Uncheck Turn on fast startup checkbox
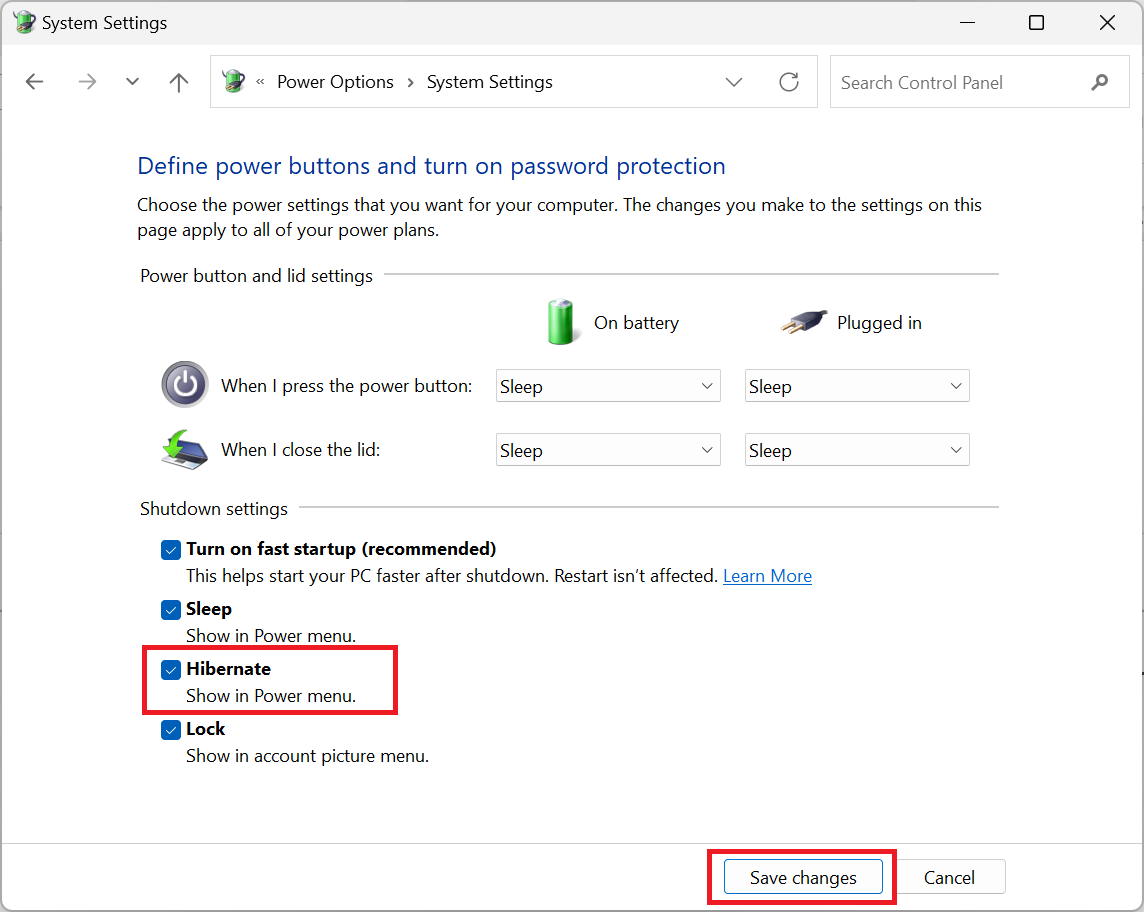This screenshot has width=1144, height=912. [x=171, y=549]
